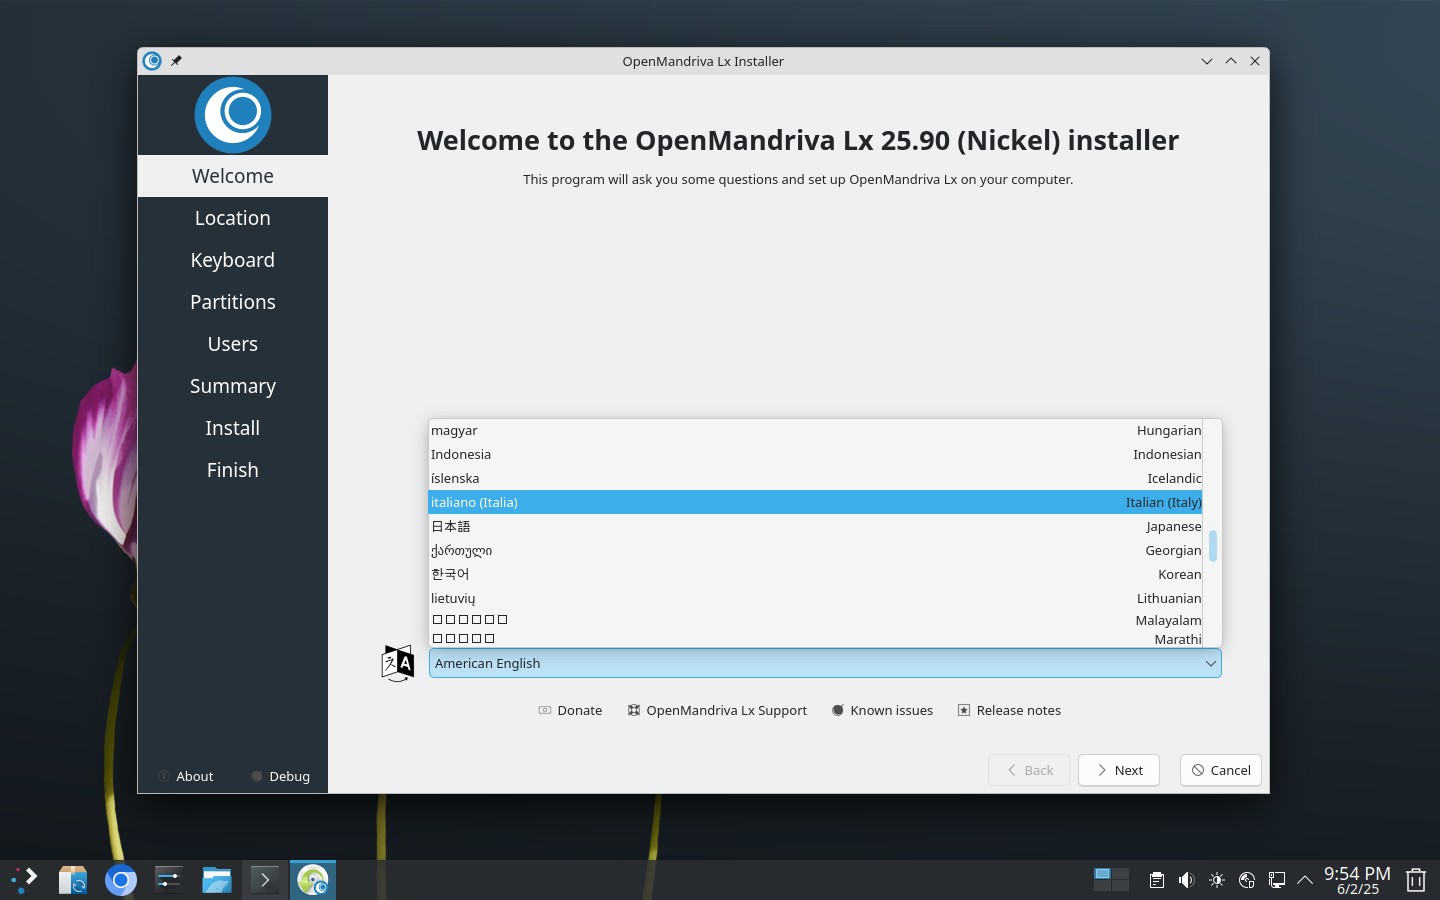The height and width of the screenshot is (900, 1440).
Task: Switch virtual desktop using the pager
Action: click(1111, 880)
